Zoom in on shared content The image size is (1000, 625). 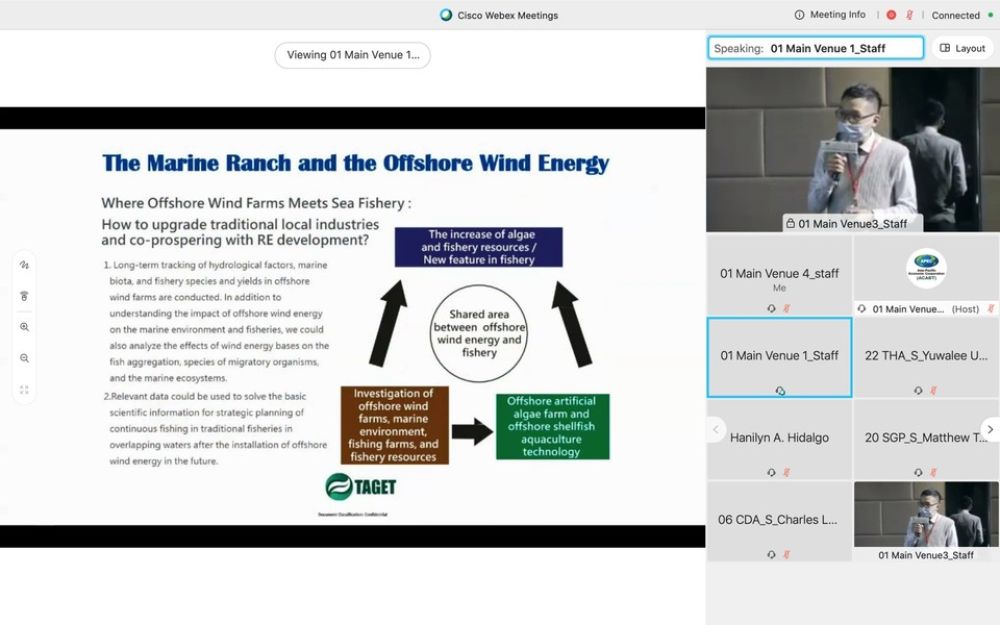pos(24,327)
